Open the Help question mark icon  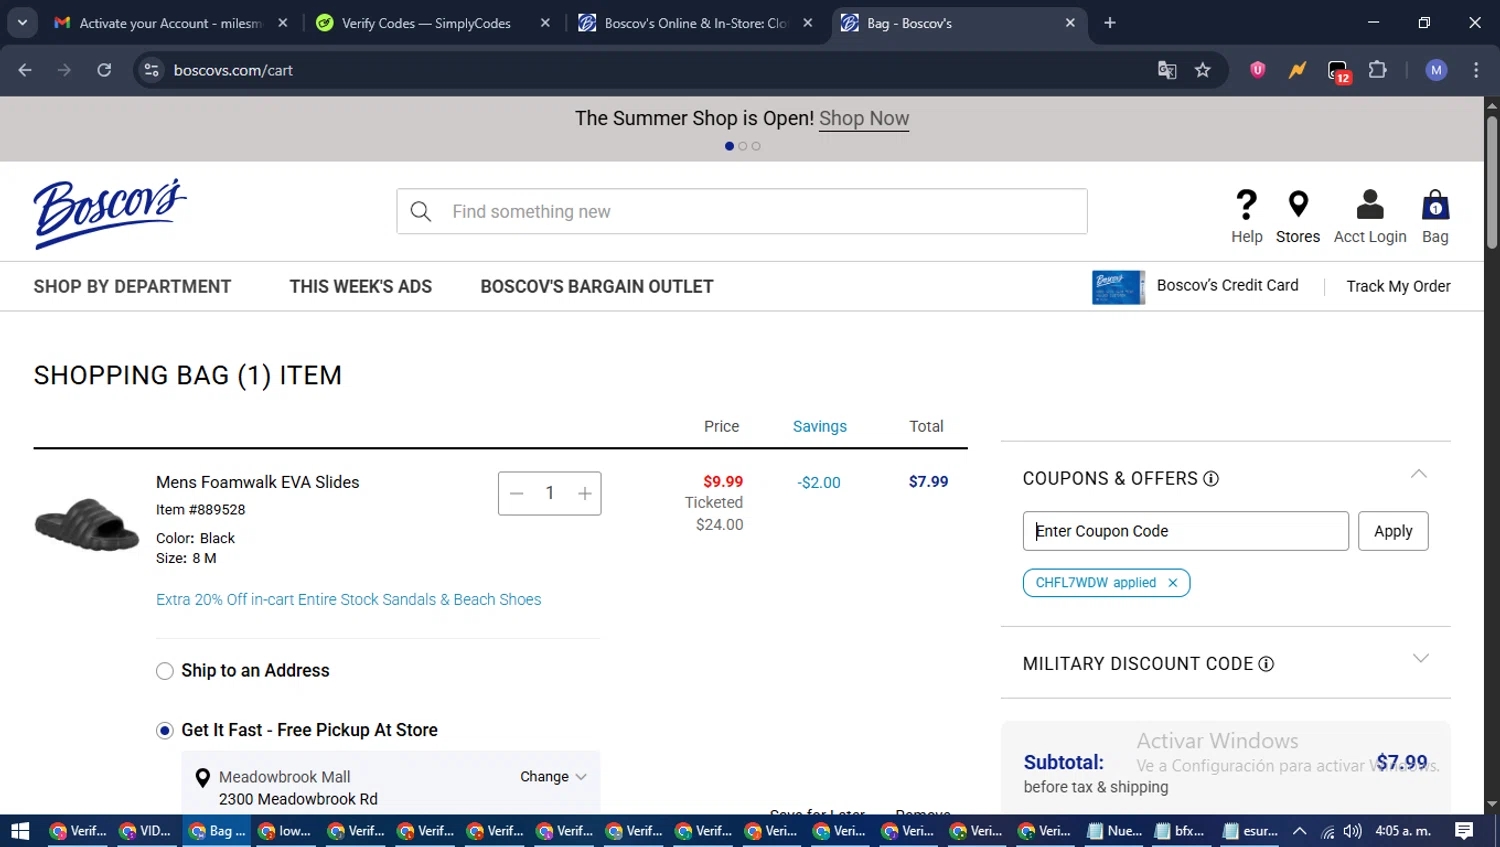1246,205
